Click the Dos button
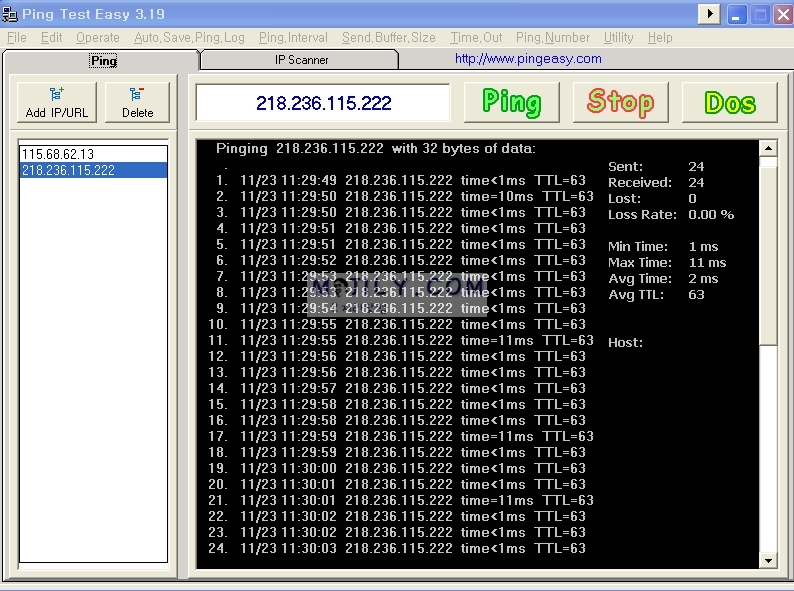794x591 pixels. point(730,102)
